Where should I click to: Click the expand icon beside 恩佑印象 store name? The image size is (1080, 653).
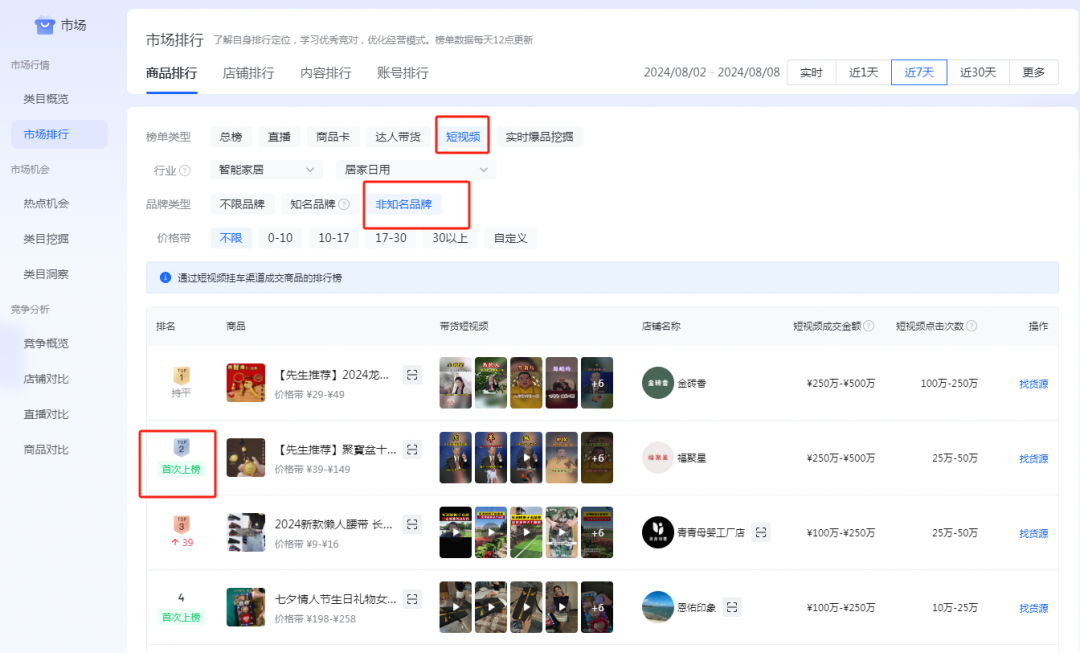(731, 607)
